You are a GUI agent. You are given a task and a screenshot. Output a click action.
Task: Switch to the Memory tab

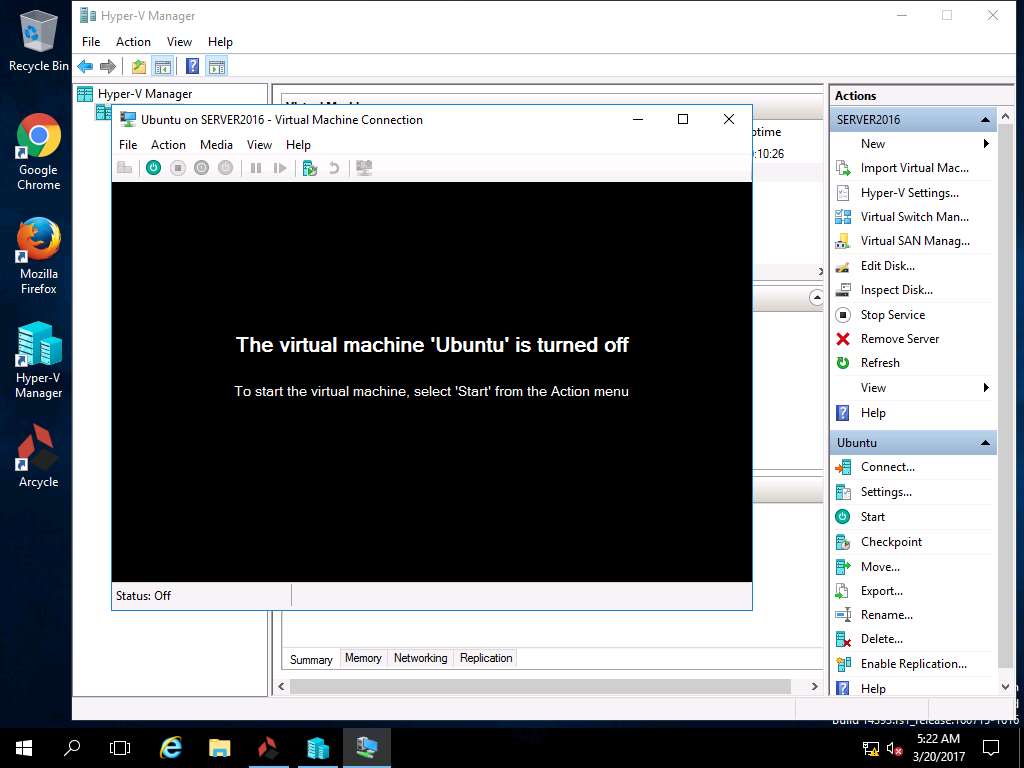pyautogui.click(x=363, y=658)
